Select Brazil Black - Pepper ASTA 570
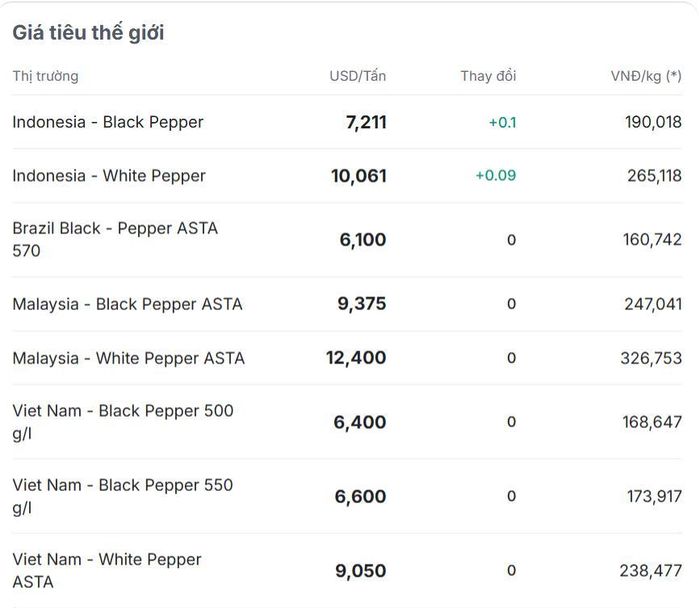Viewport: 700px width, 608px height. (x=347, y=240)
